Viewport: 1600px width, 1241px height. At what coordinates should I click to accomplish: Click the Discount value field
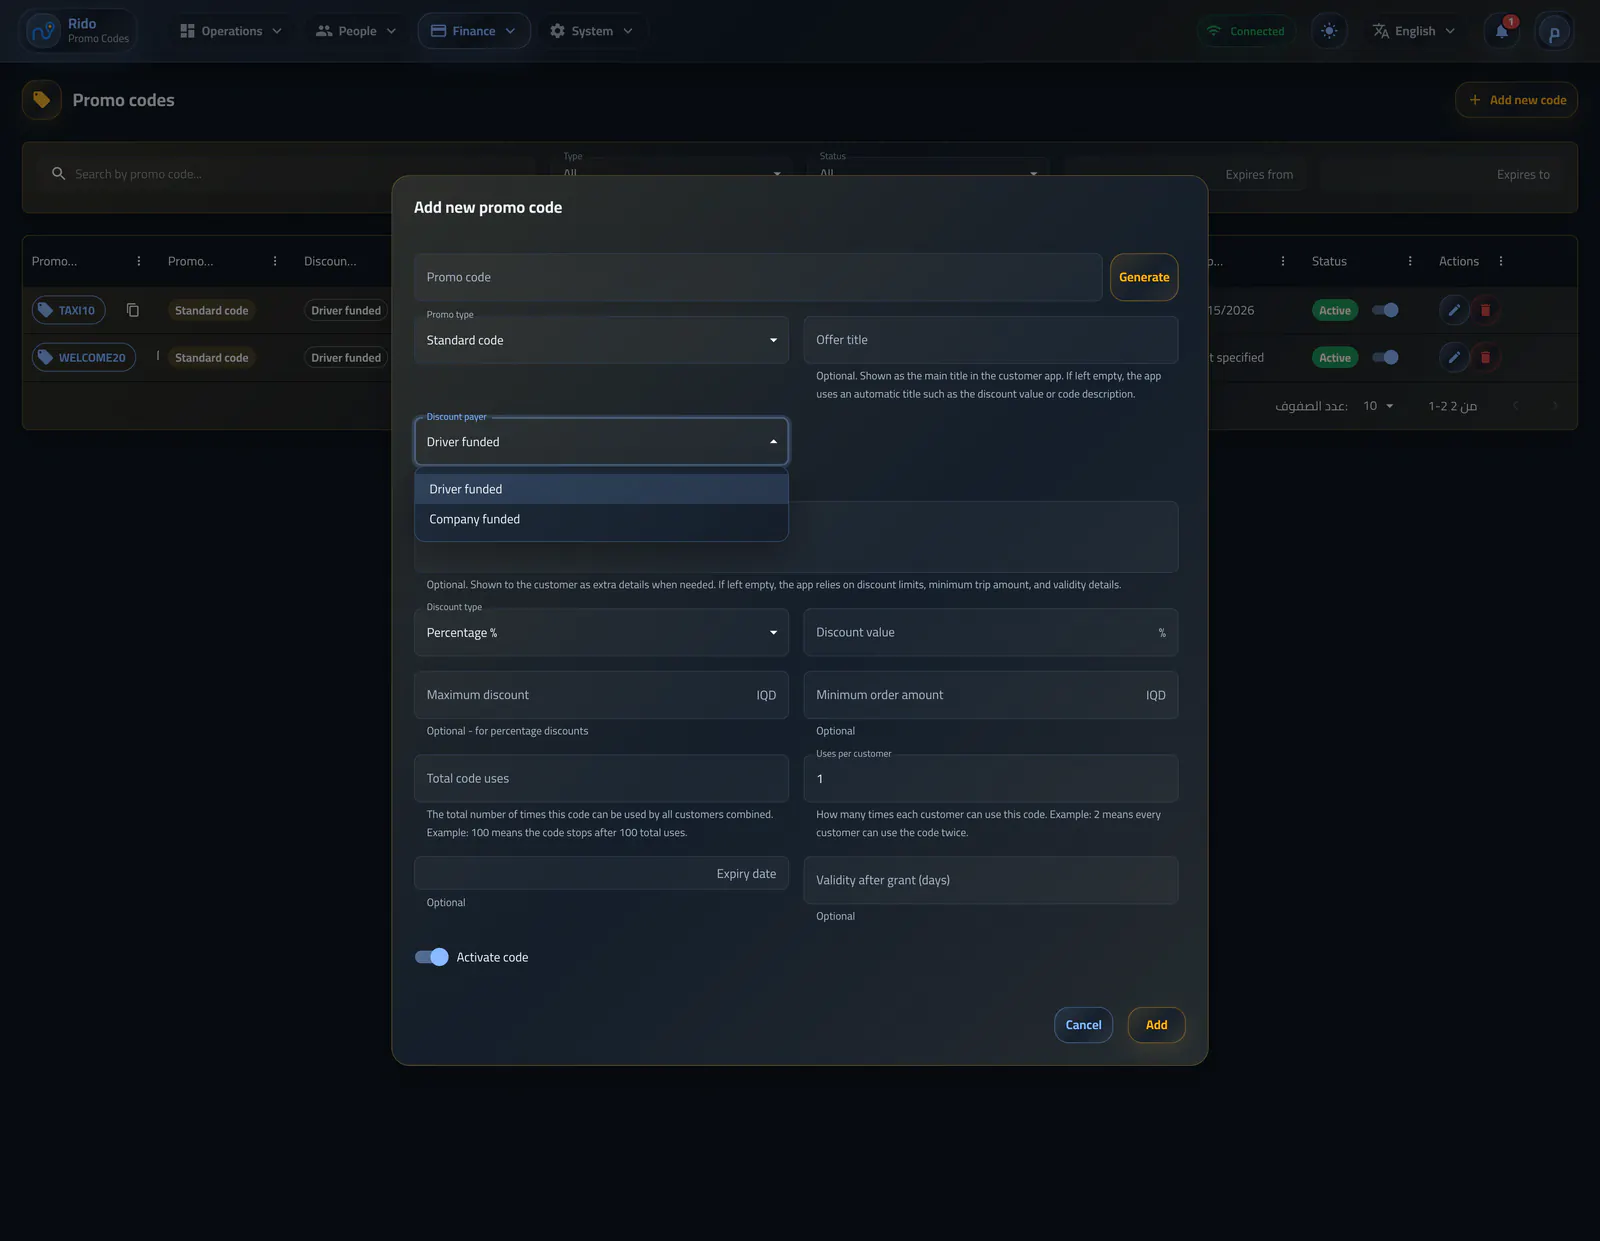[x=990, y=632]
